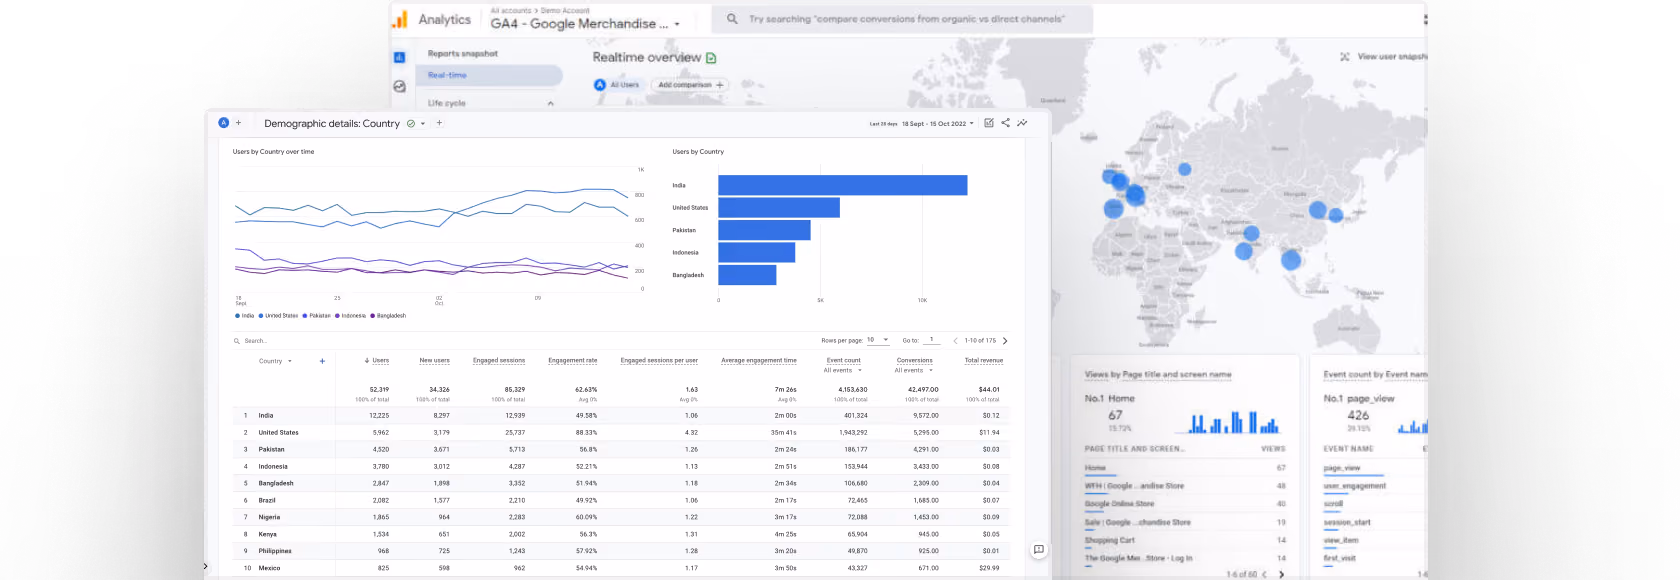
Task: Click green verified check icon beside report title
Action: [410, 124]
